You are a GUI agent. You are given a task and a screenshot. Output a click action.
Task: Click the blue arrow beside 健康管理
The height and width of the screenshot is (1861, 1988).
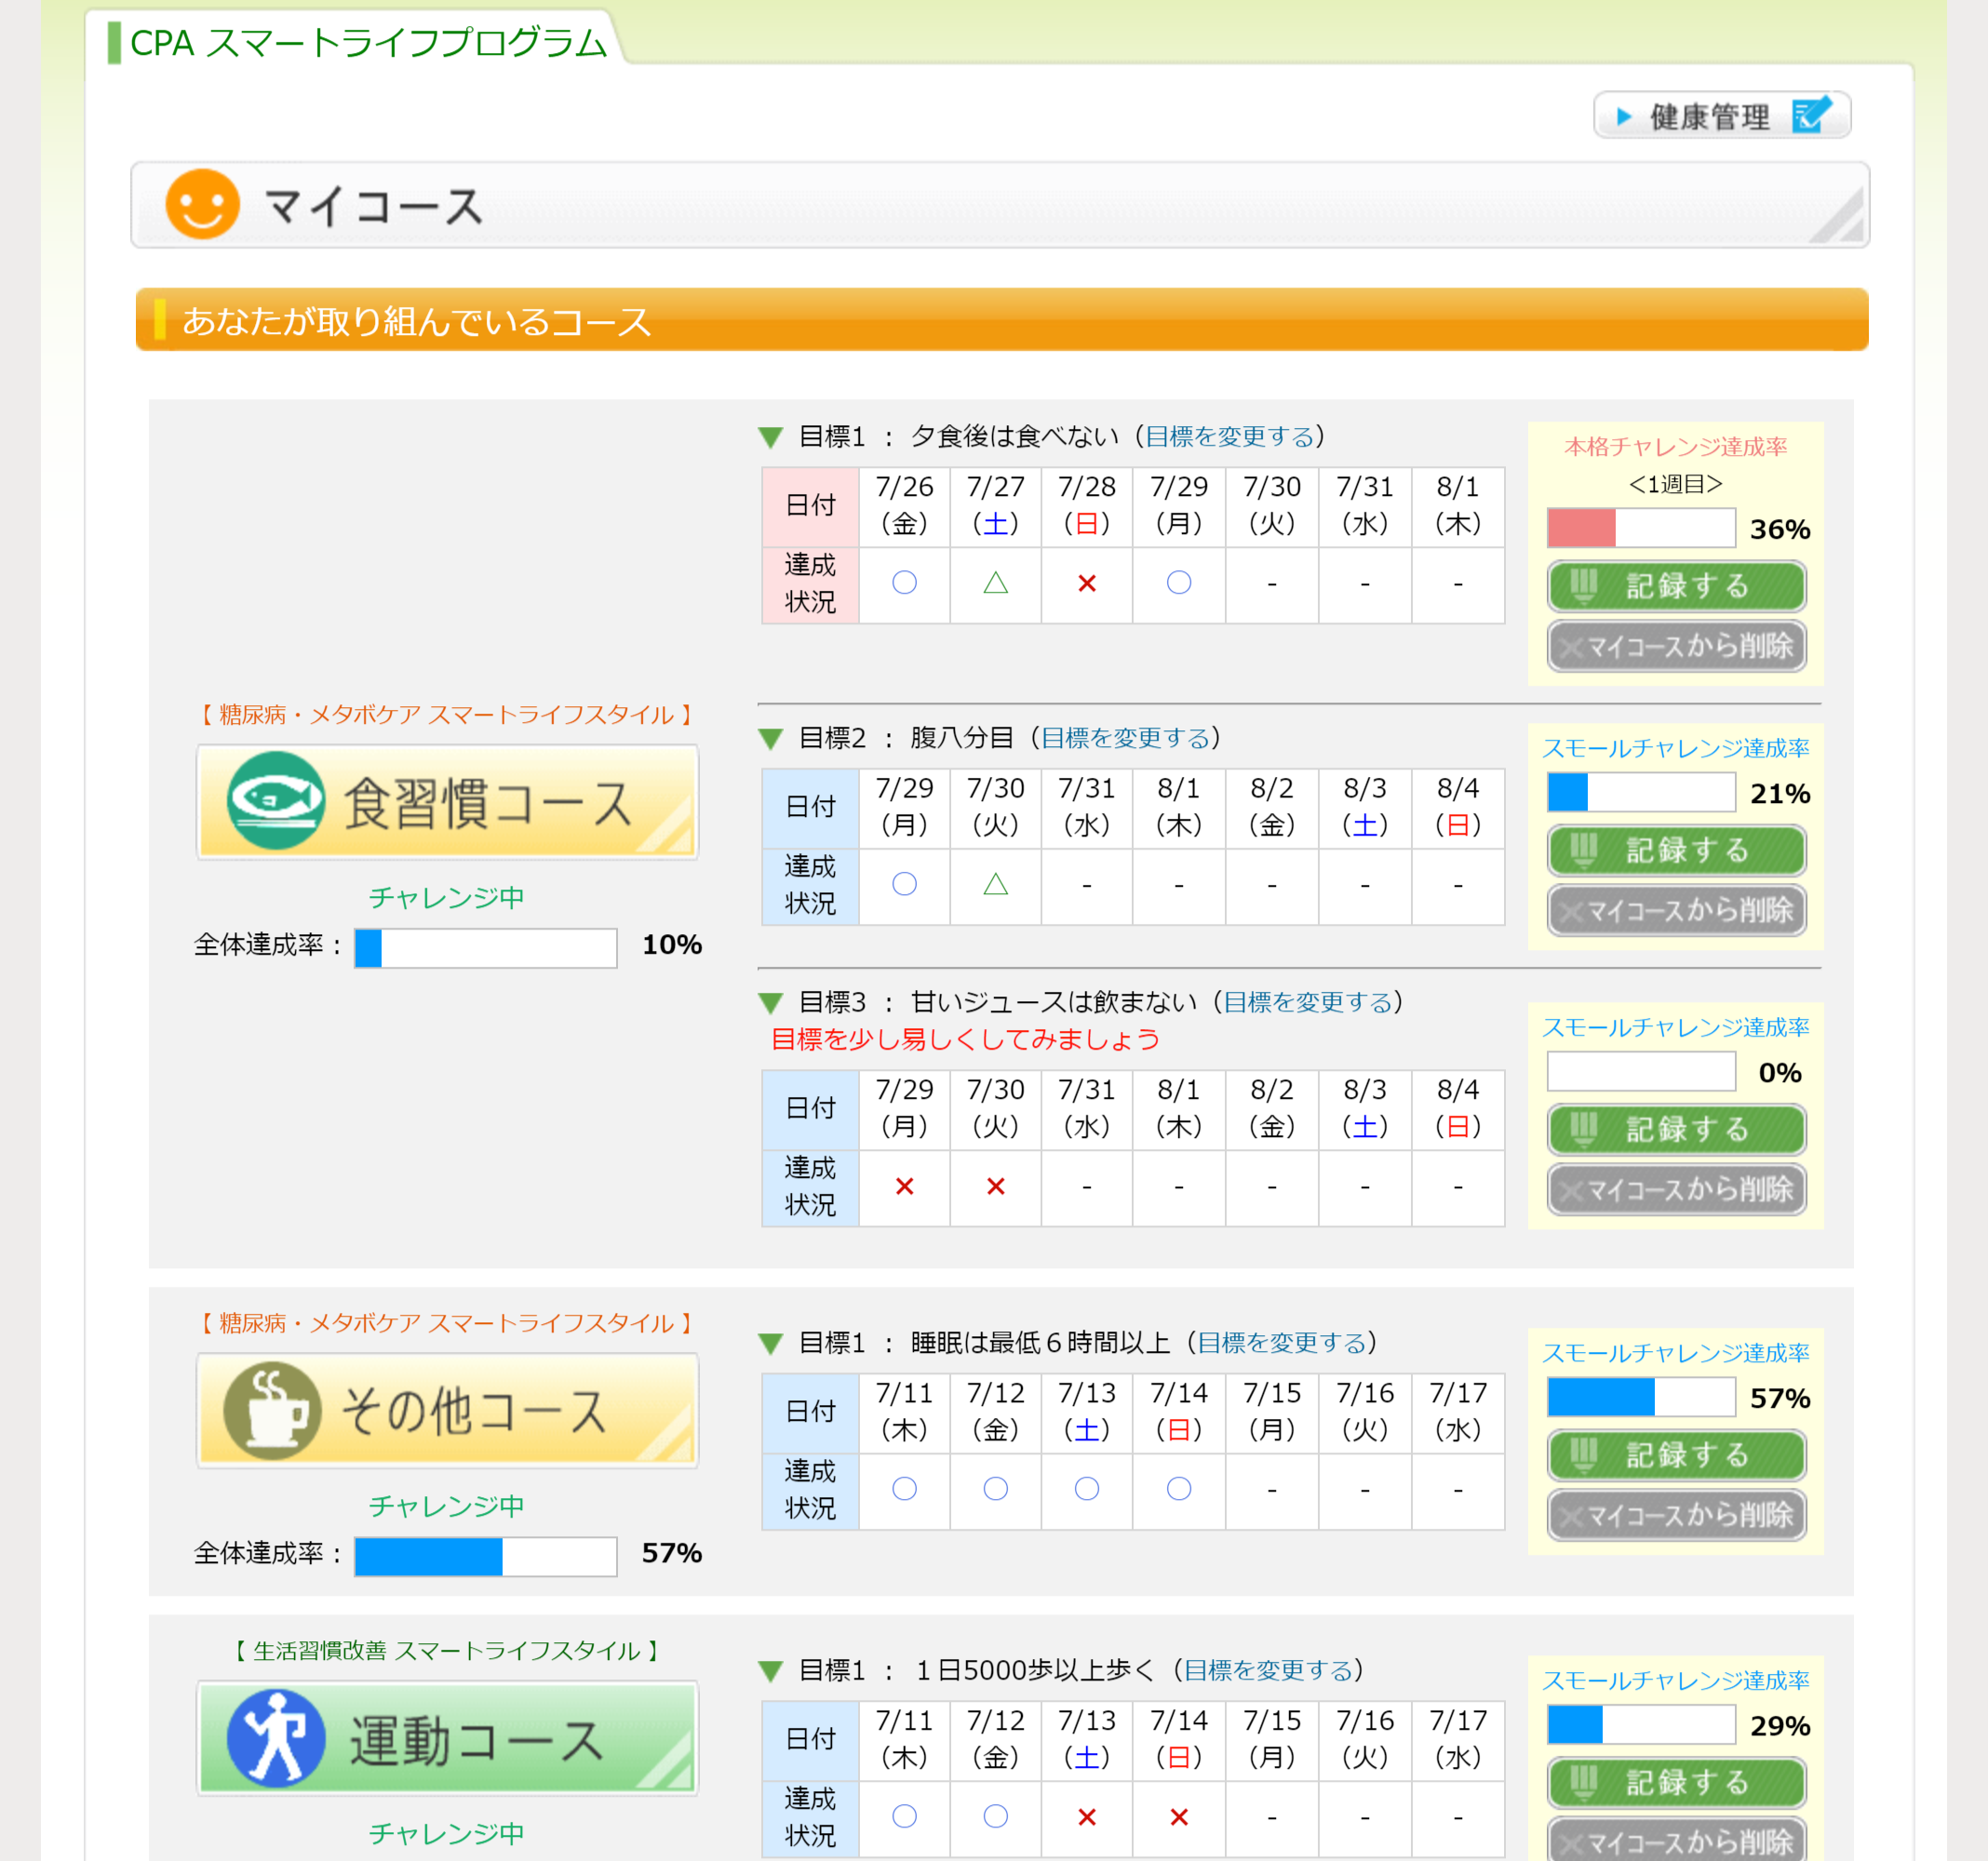[1624, 117]
